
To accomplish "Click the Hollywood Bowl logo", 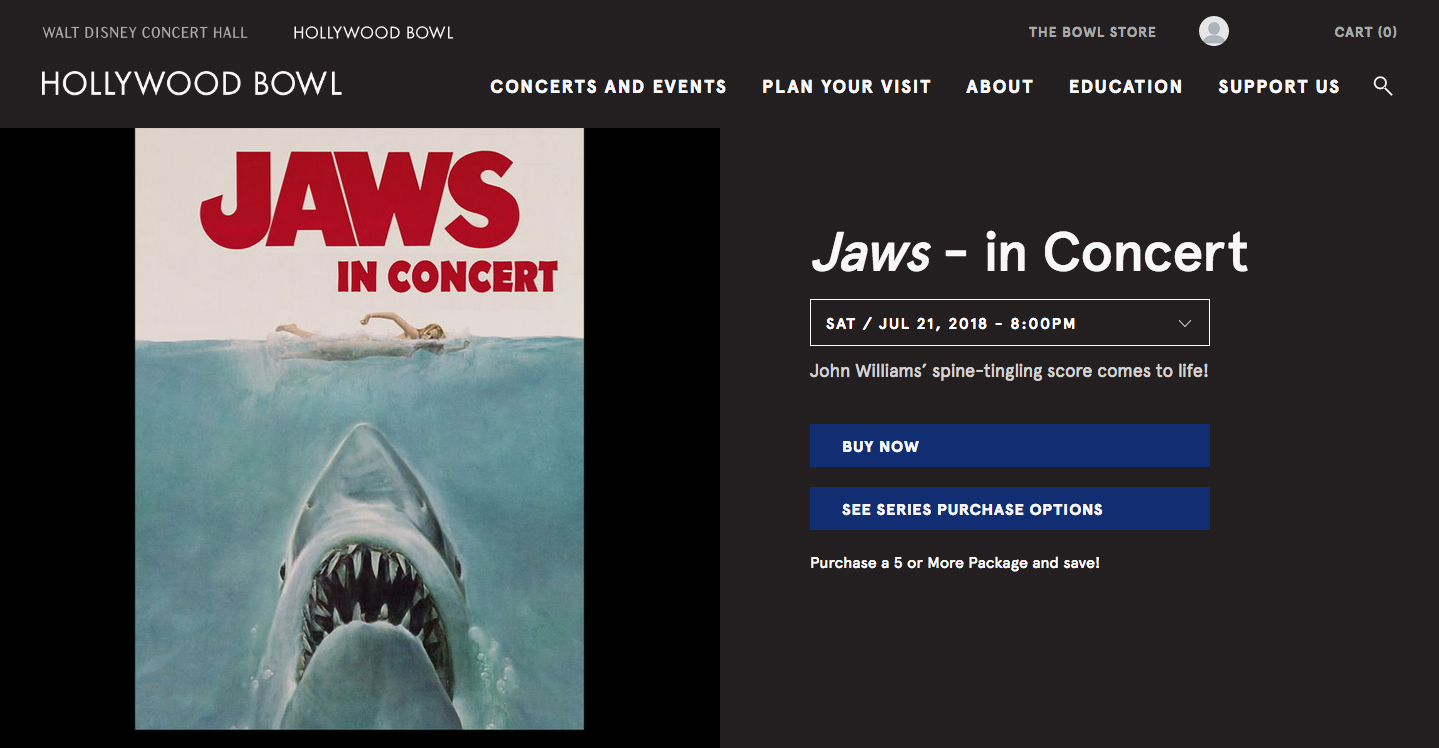I will pos(191,84).
